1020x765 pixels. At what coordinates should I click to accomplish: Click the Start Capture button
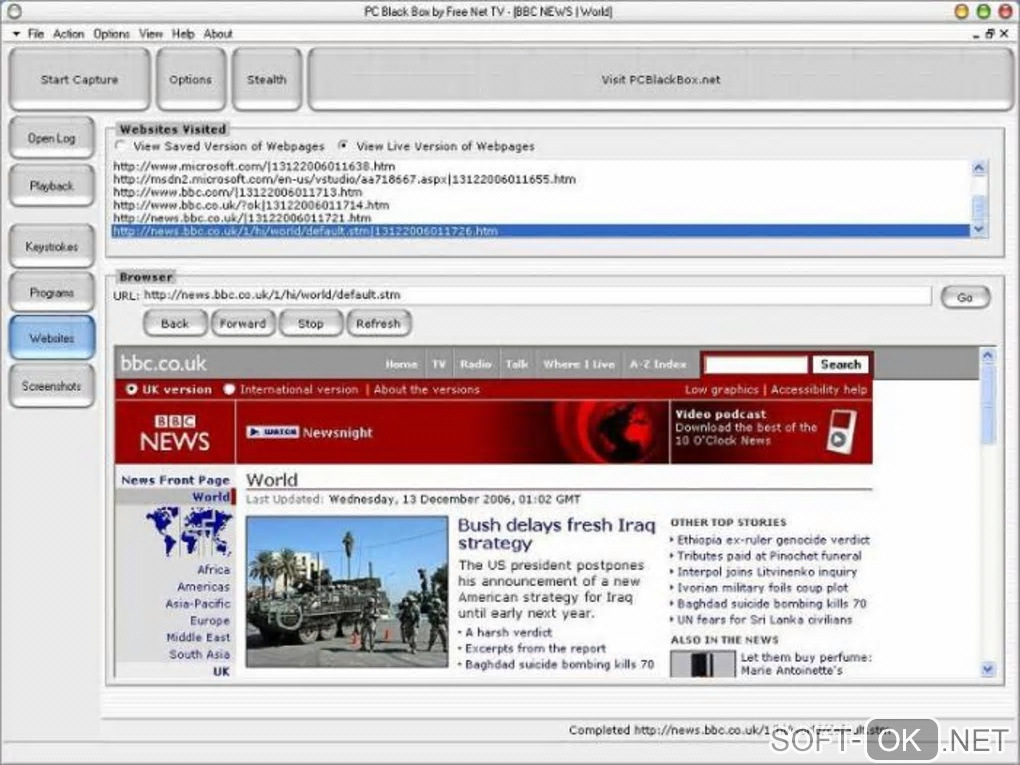tap(79, 79)
